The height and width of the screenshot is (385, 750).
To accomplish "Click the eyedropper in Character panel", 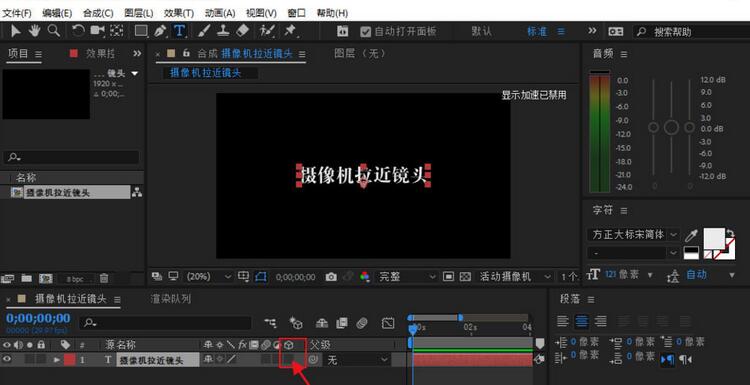I will (691, 235).
